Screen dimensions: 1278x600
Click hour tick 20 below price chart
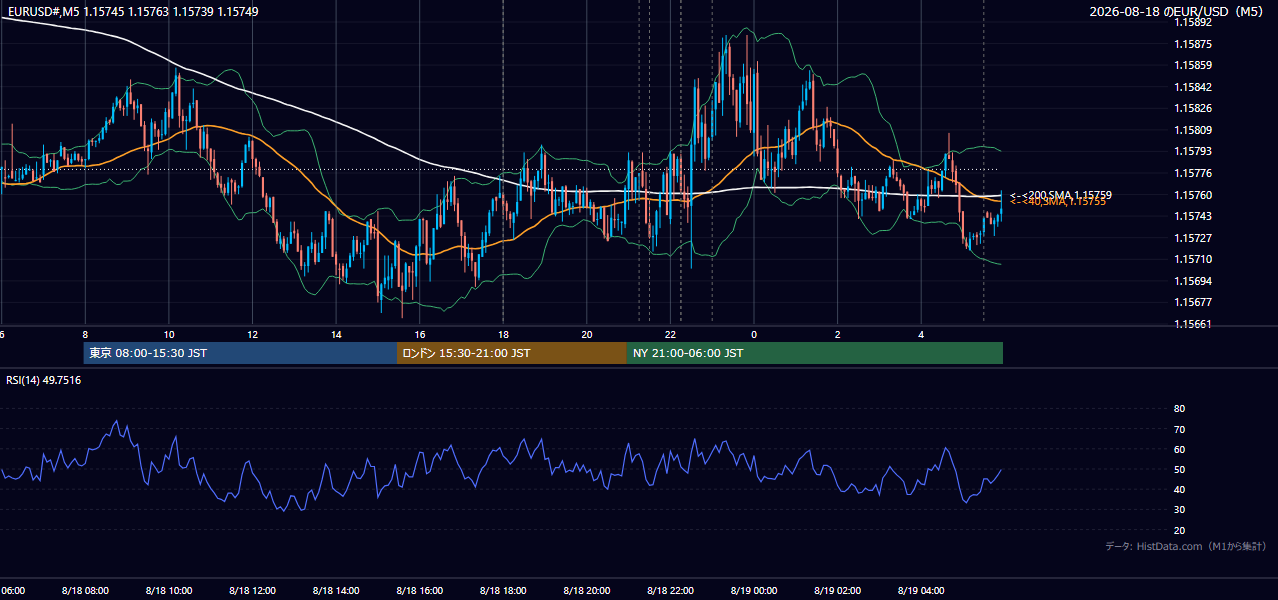[587, 334]
